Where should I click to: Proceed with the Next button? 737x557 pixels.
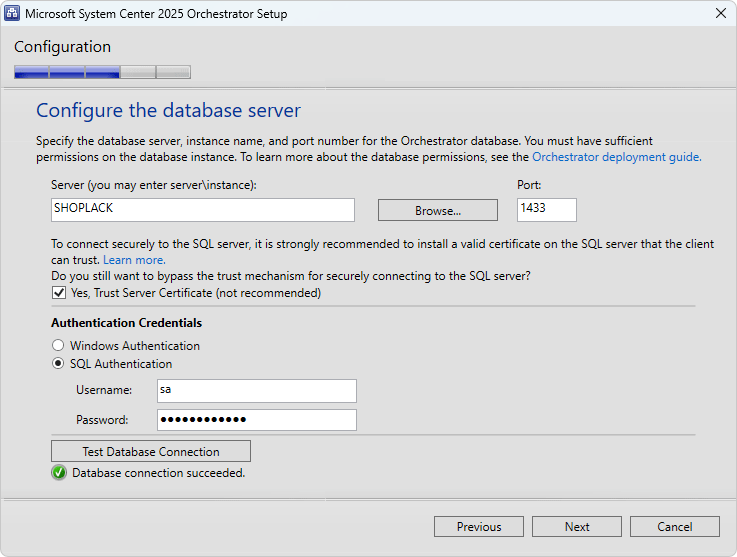pos(577,526)
